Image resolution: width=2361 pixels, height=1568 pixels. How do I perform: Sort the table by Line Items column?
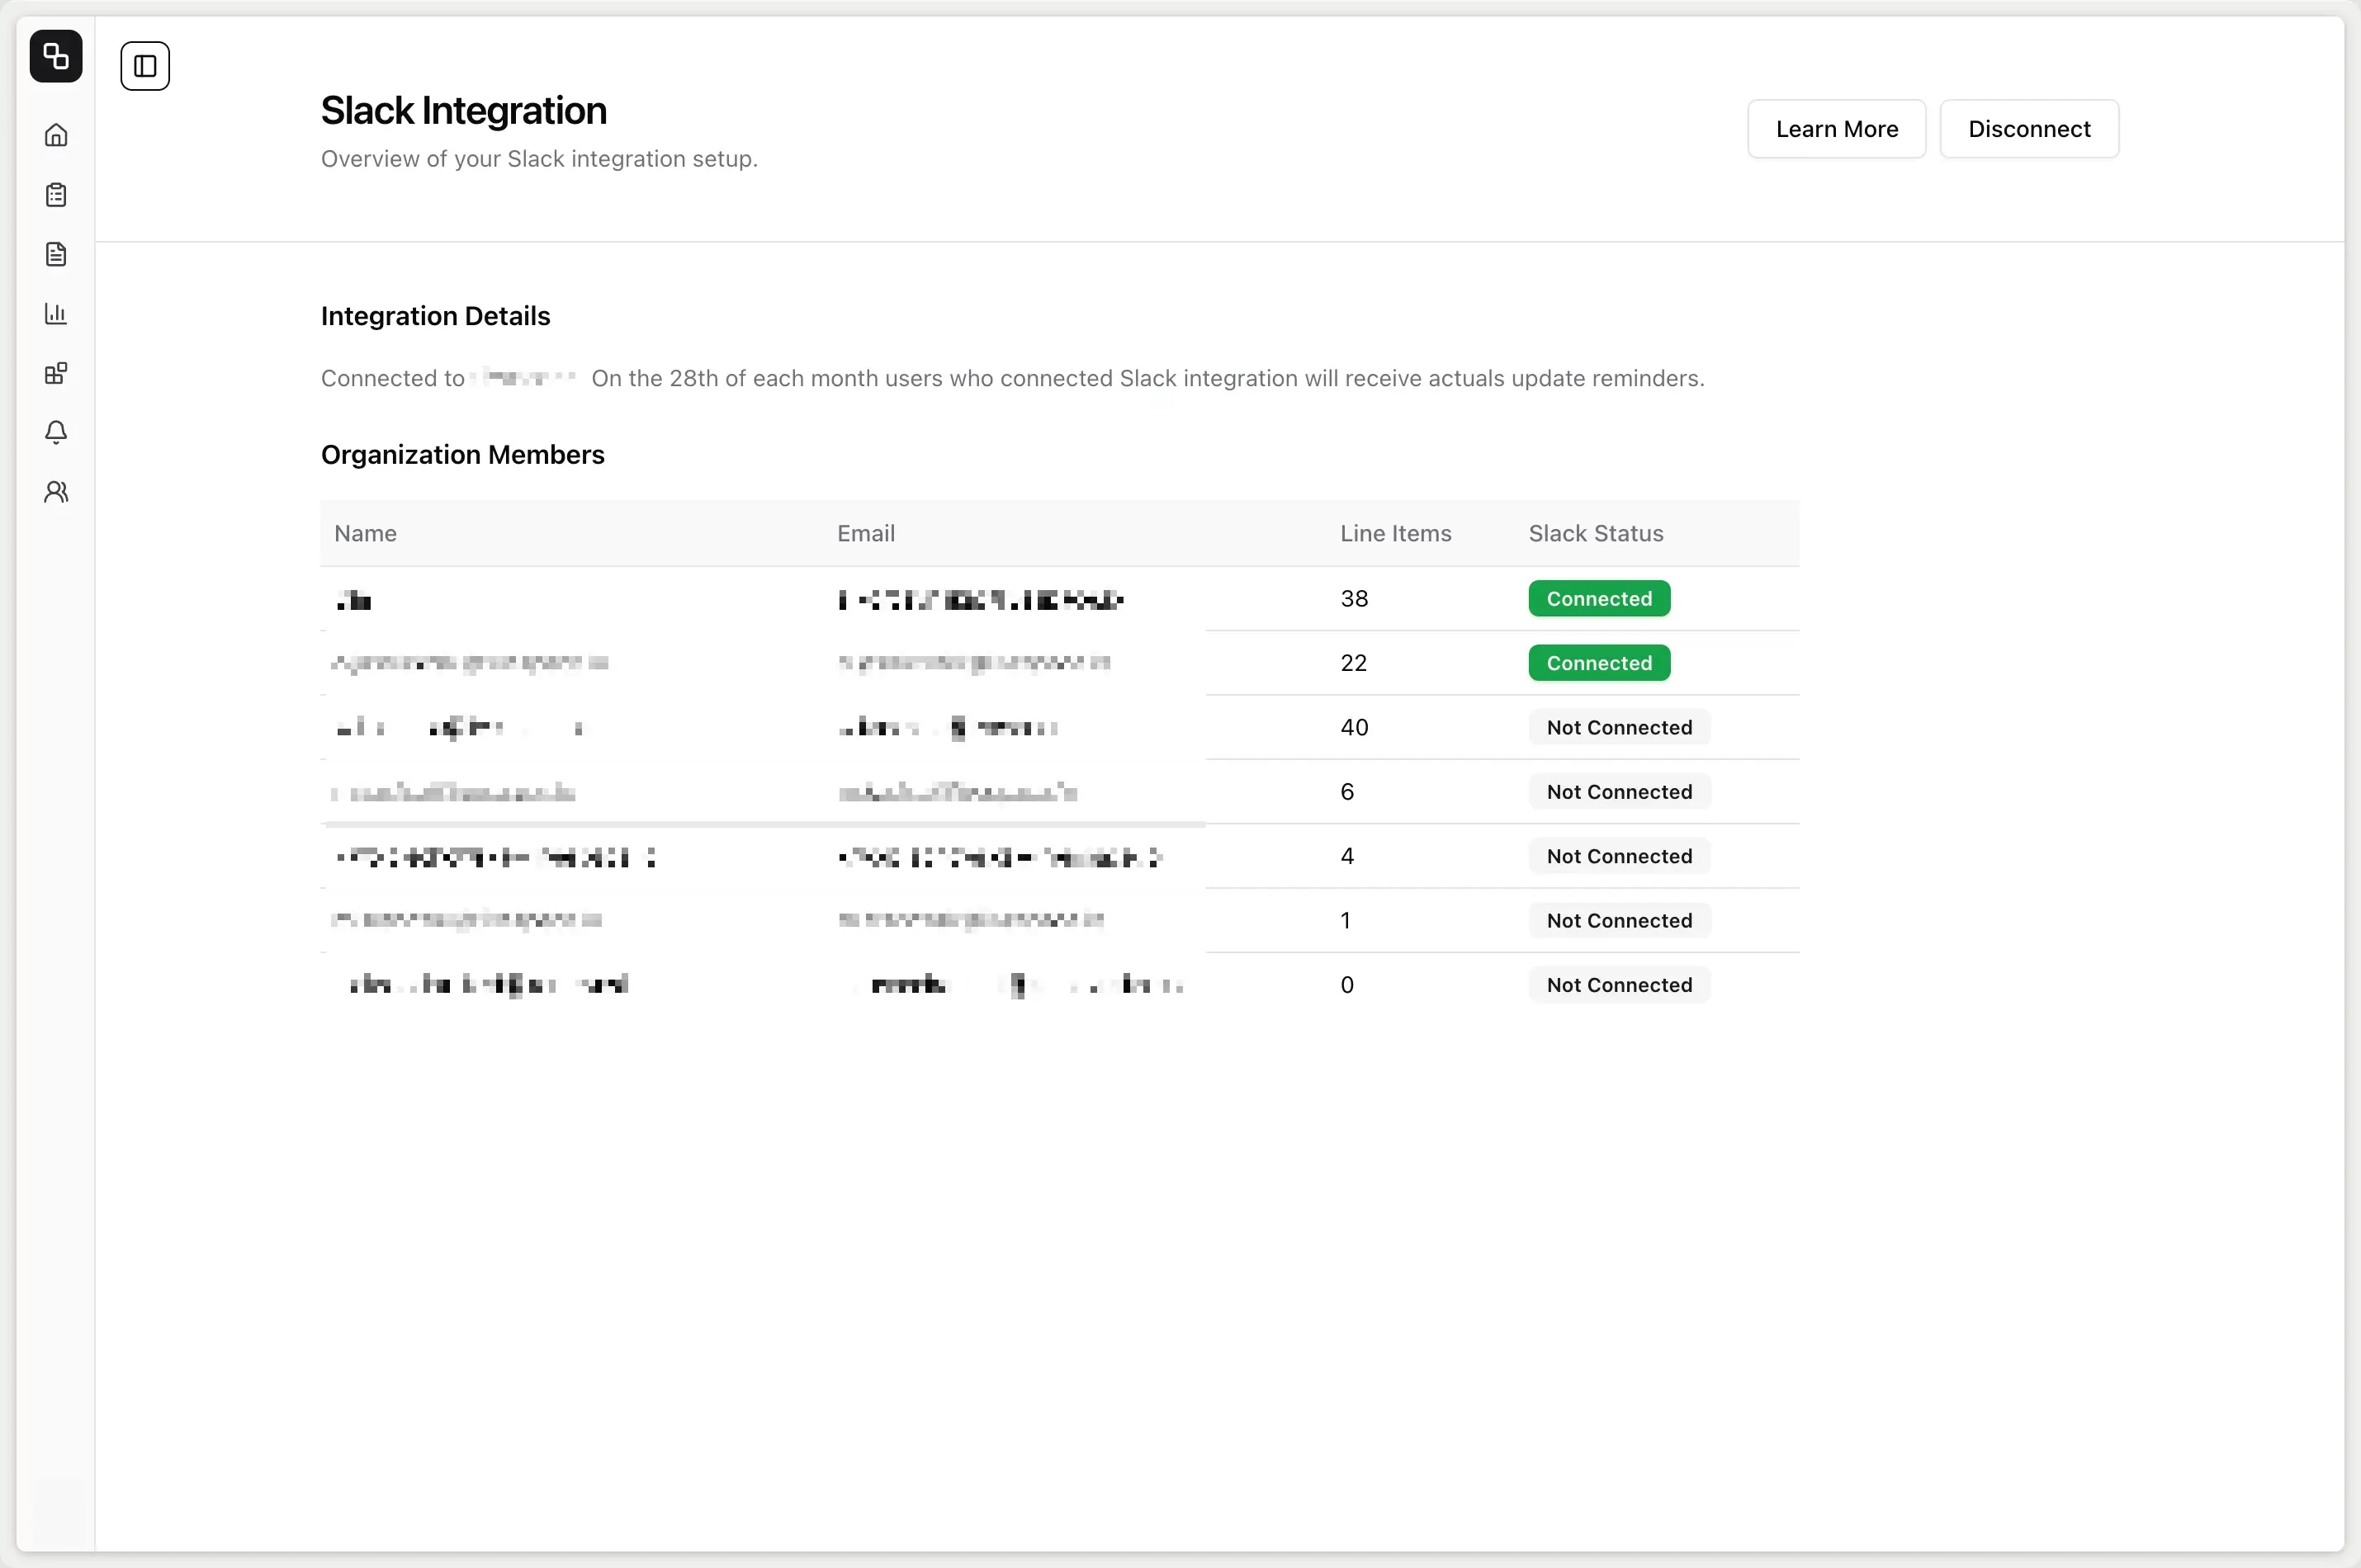click(x=1395, y=533)
